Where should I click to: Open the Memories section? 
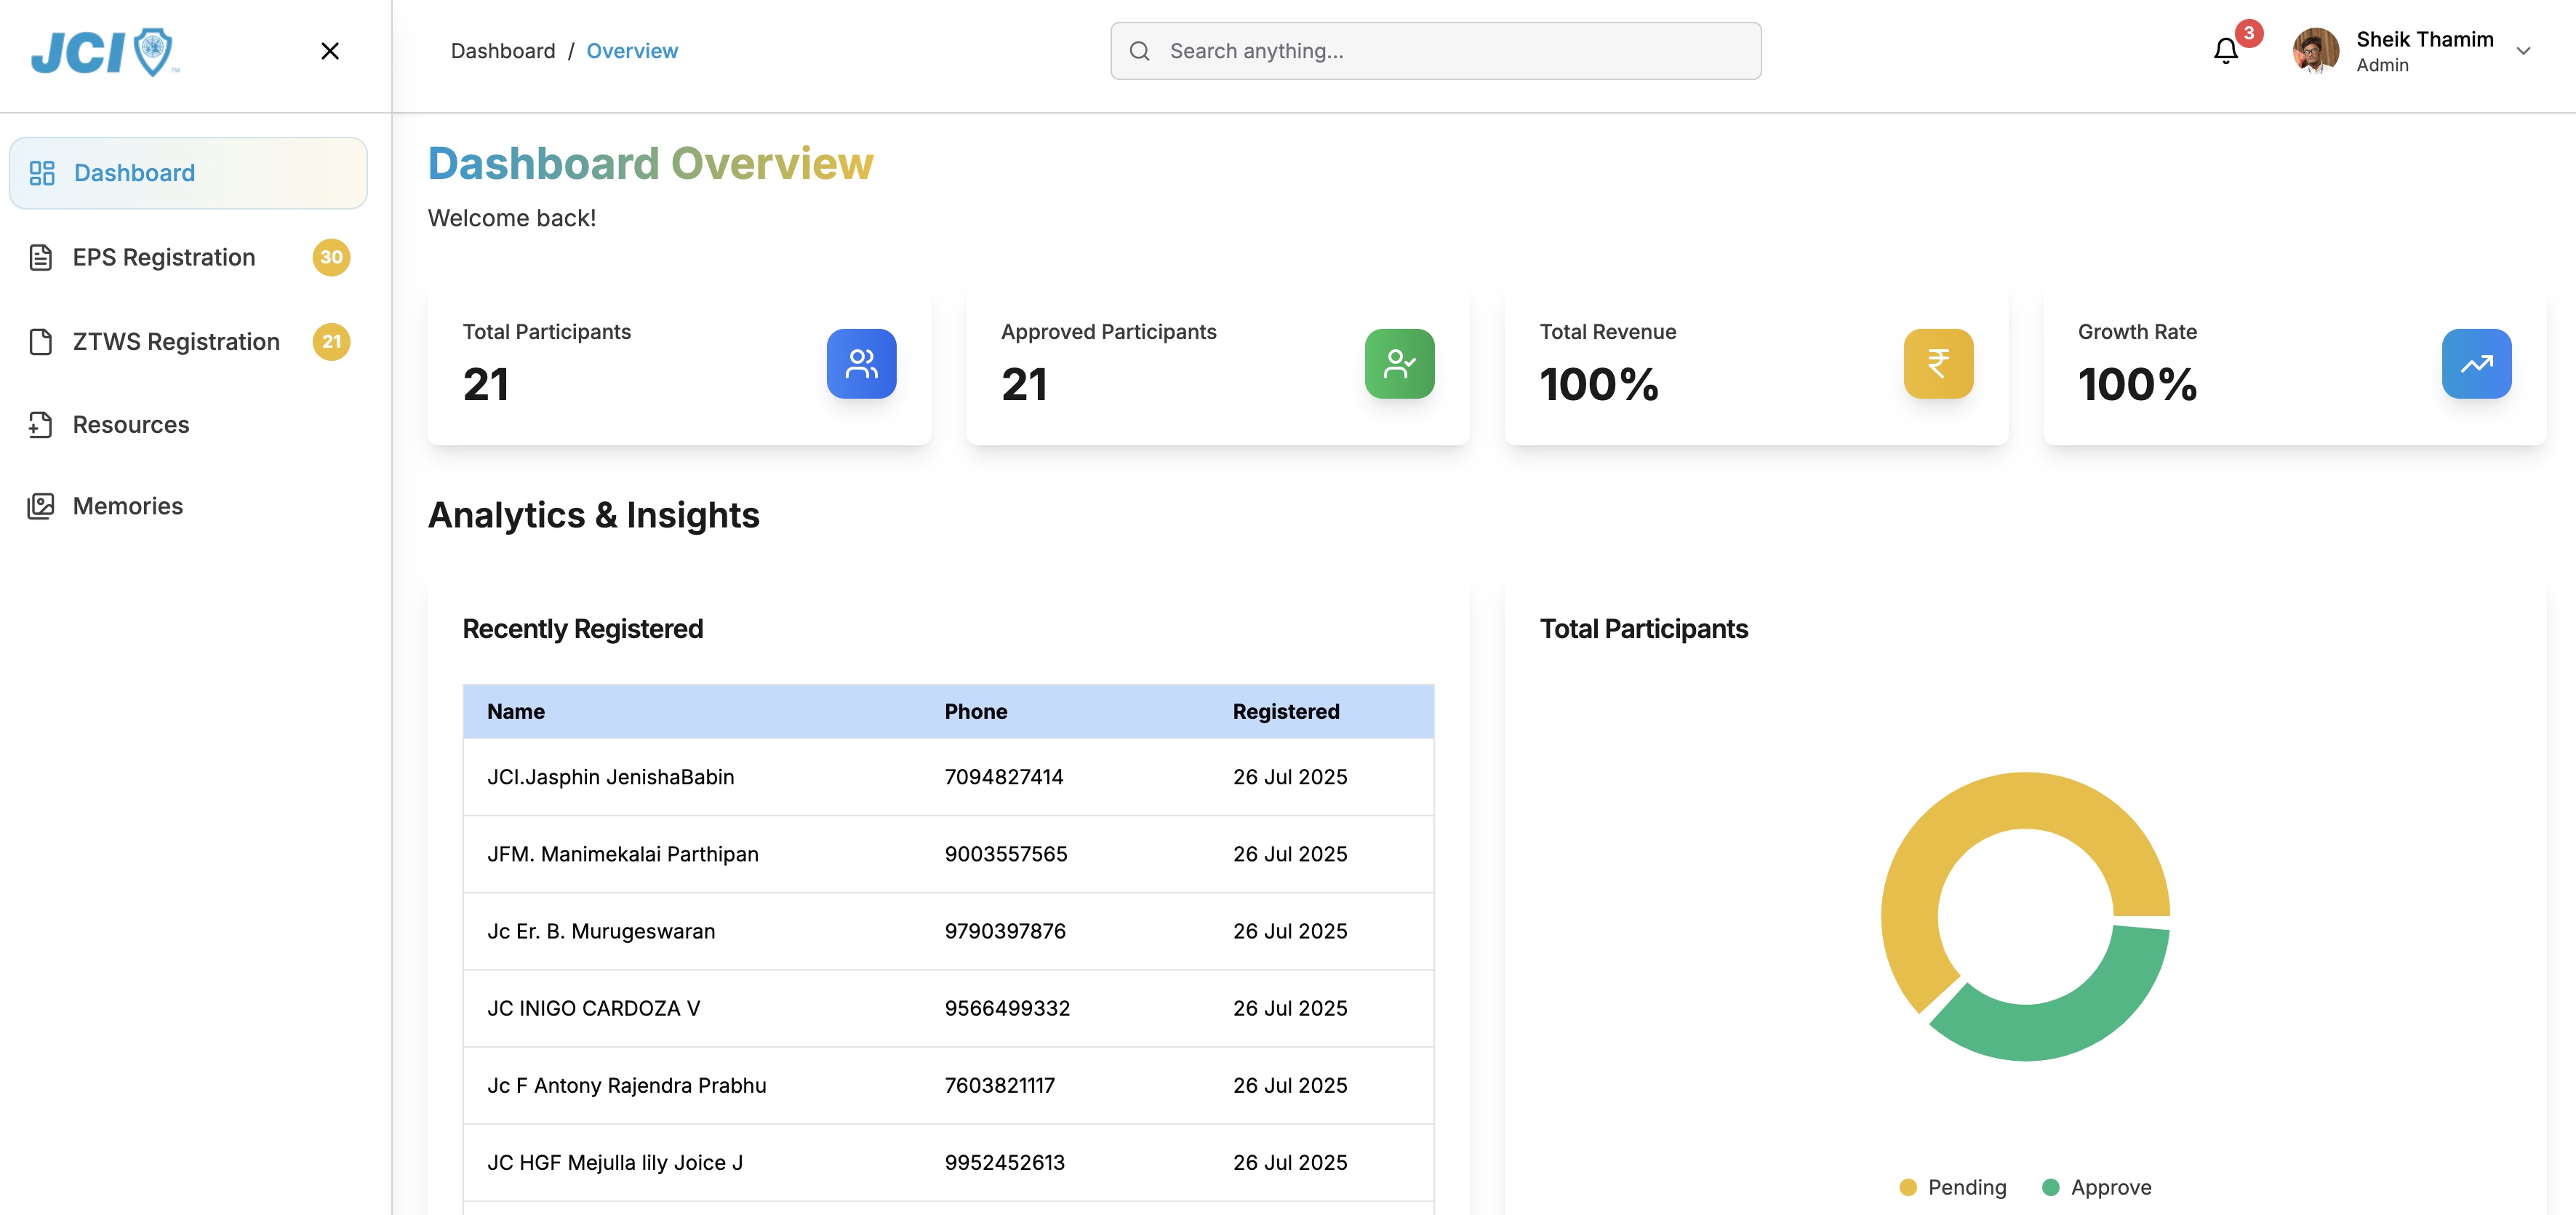pos(127,506)
